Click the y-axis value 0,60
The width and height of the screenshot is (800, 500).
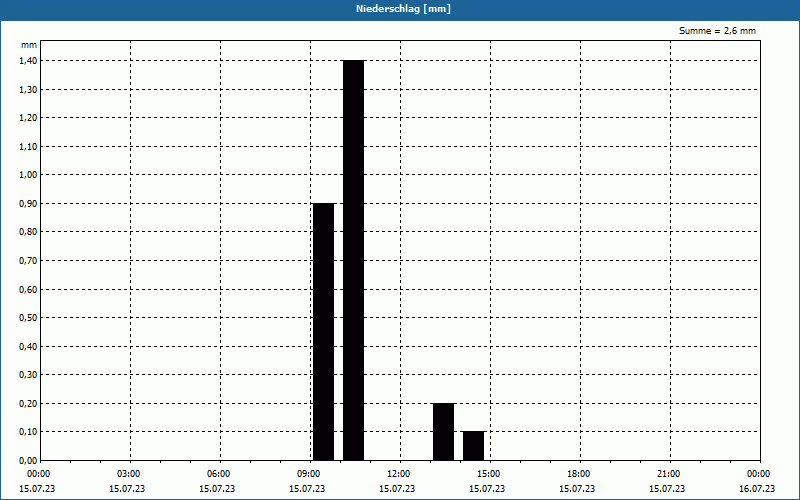click(28, 289)
